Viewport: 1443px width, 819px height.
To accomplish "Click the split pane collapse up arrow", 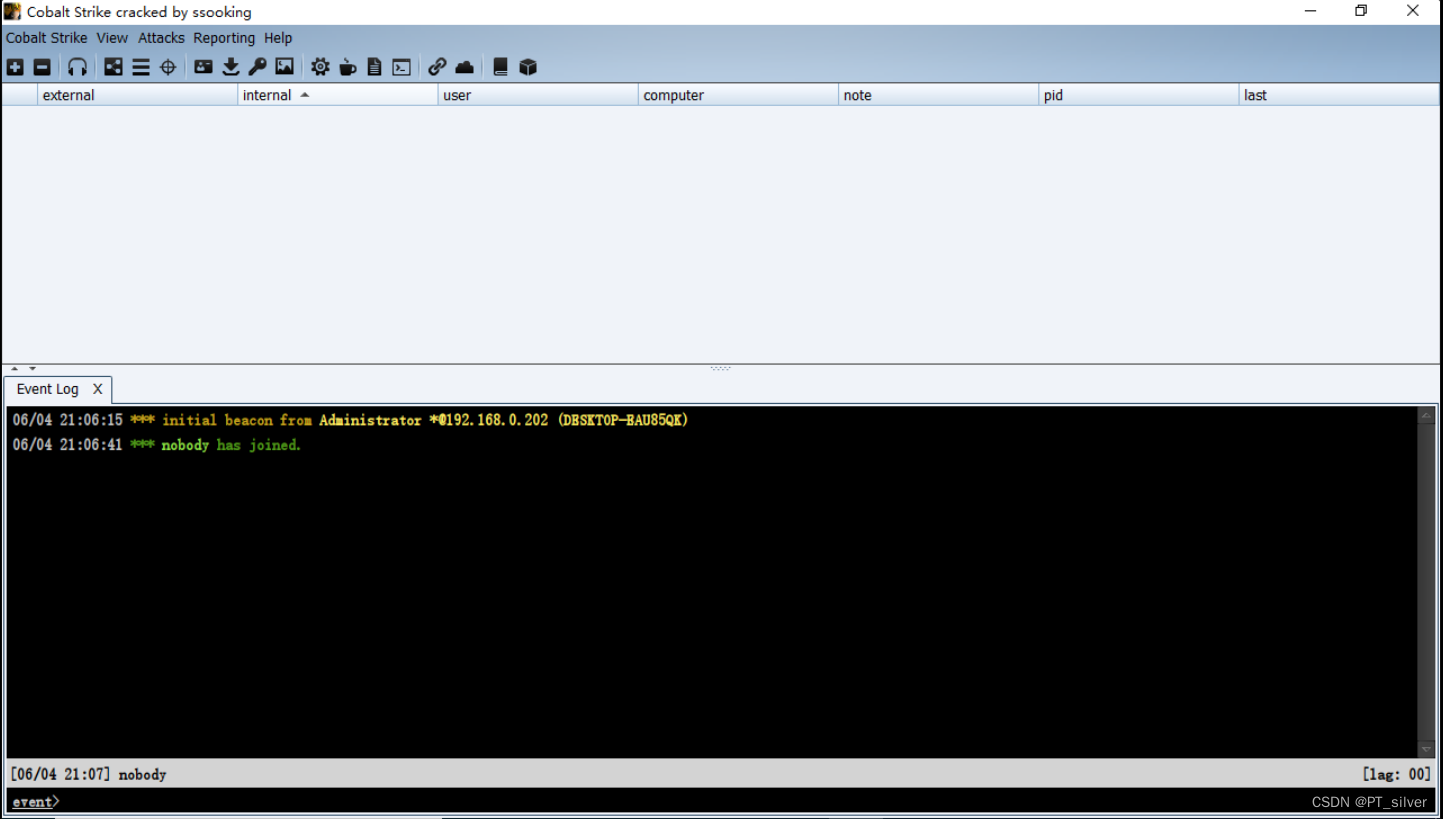I will coord(14,369).
